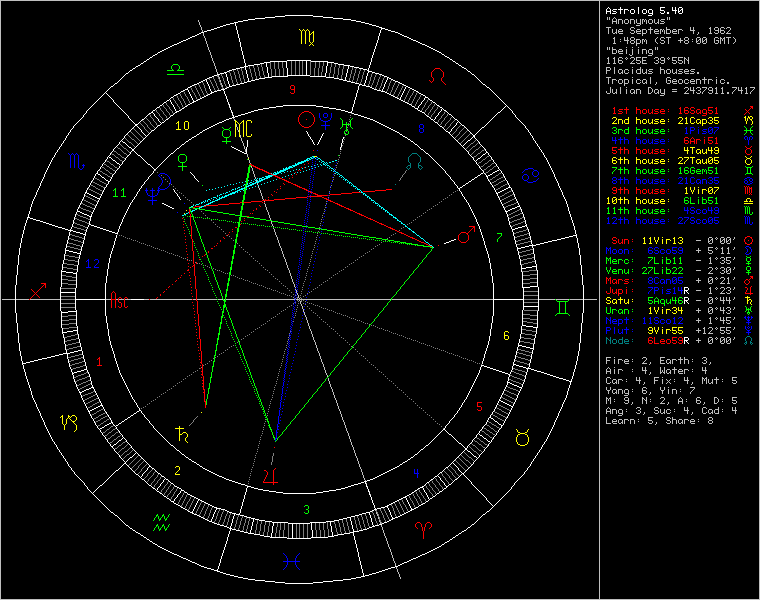Click house number 6 inside the wheel
The height and width of the screenshot is (600, 760).
[506, 336]
